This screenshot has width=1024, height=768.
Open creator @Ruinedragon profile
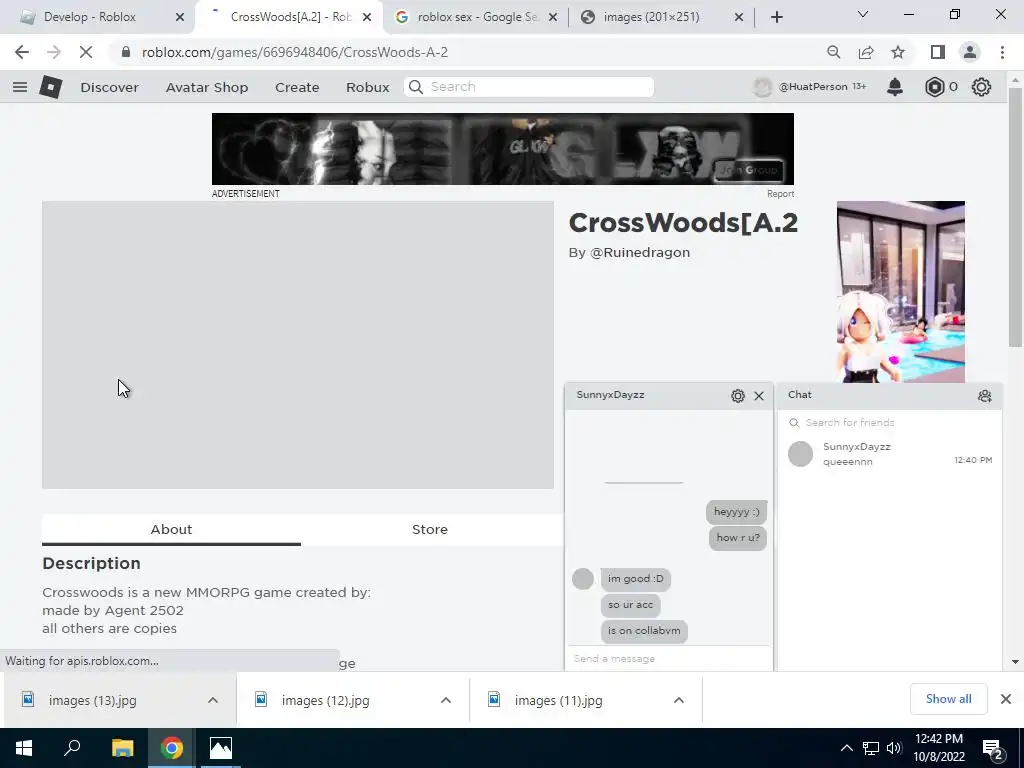coord(639,253)
